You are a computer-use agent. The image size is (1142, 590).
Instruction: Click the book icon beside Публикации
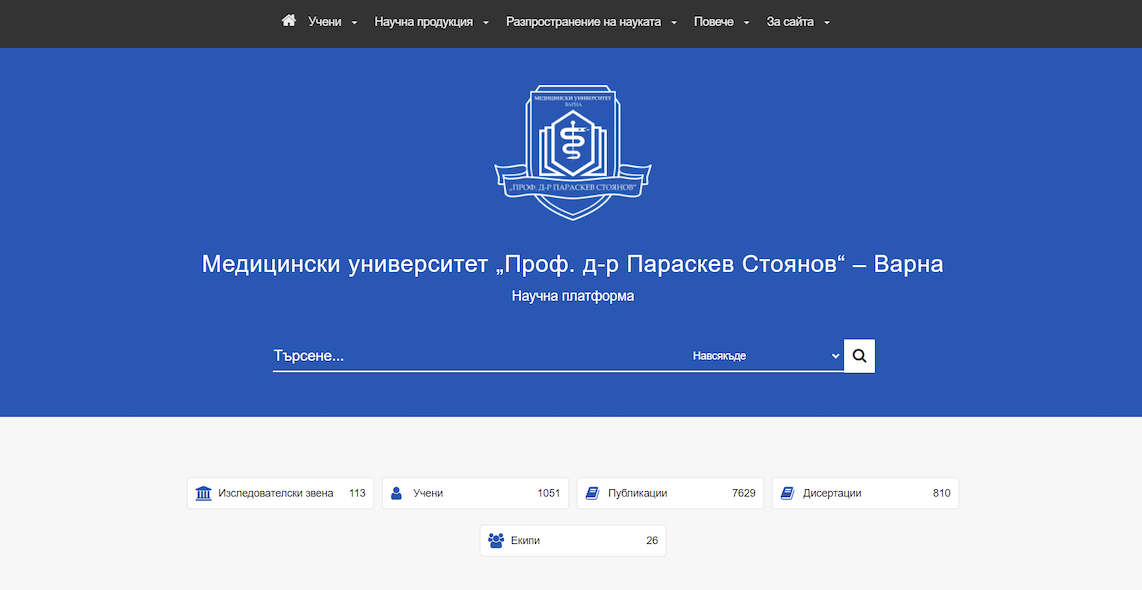592,493
